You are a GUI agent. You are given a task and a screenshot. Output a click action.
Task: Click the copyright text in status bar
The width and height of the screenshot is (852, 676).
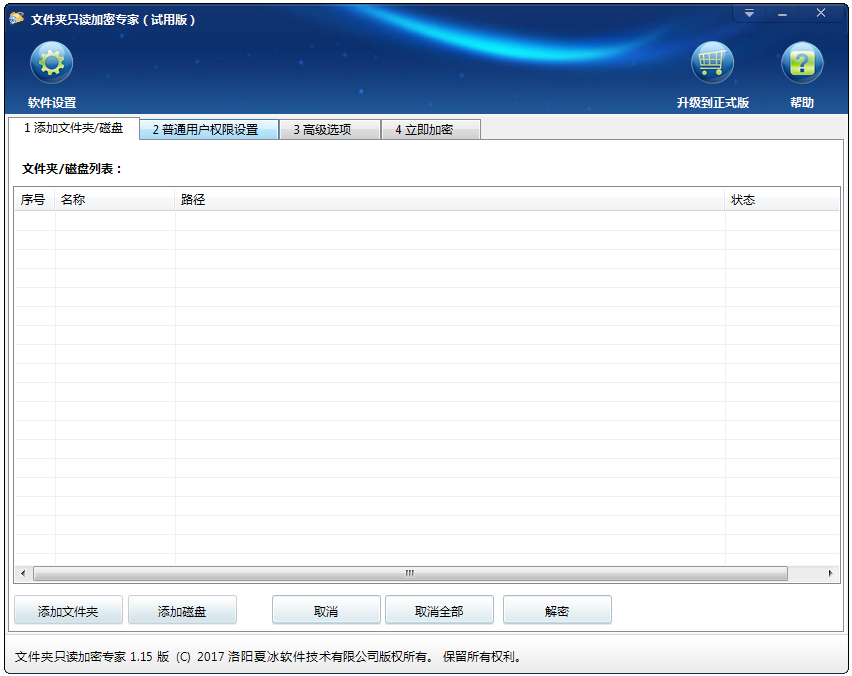pyautogui.click(x=268, y=656)
